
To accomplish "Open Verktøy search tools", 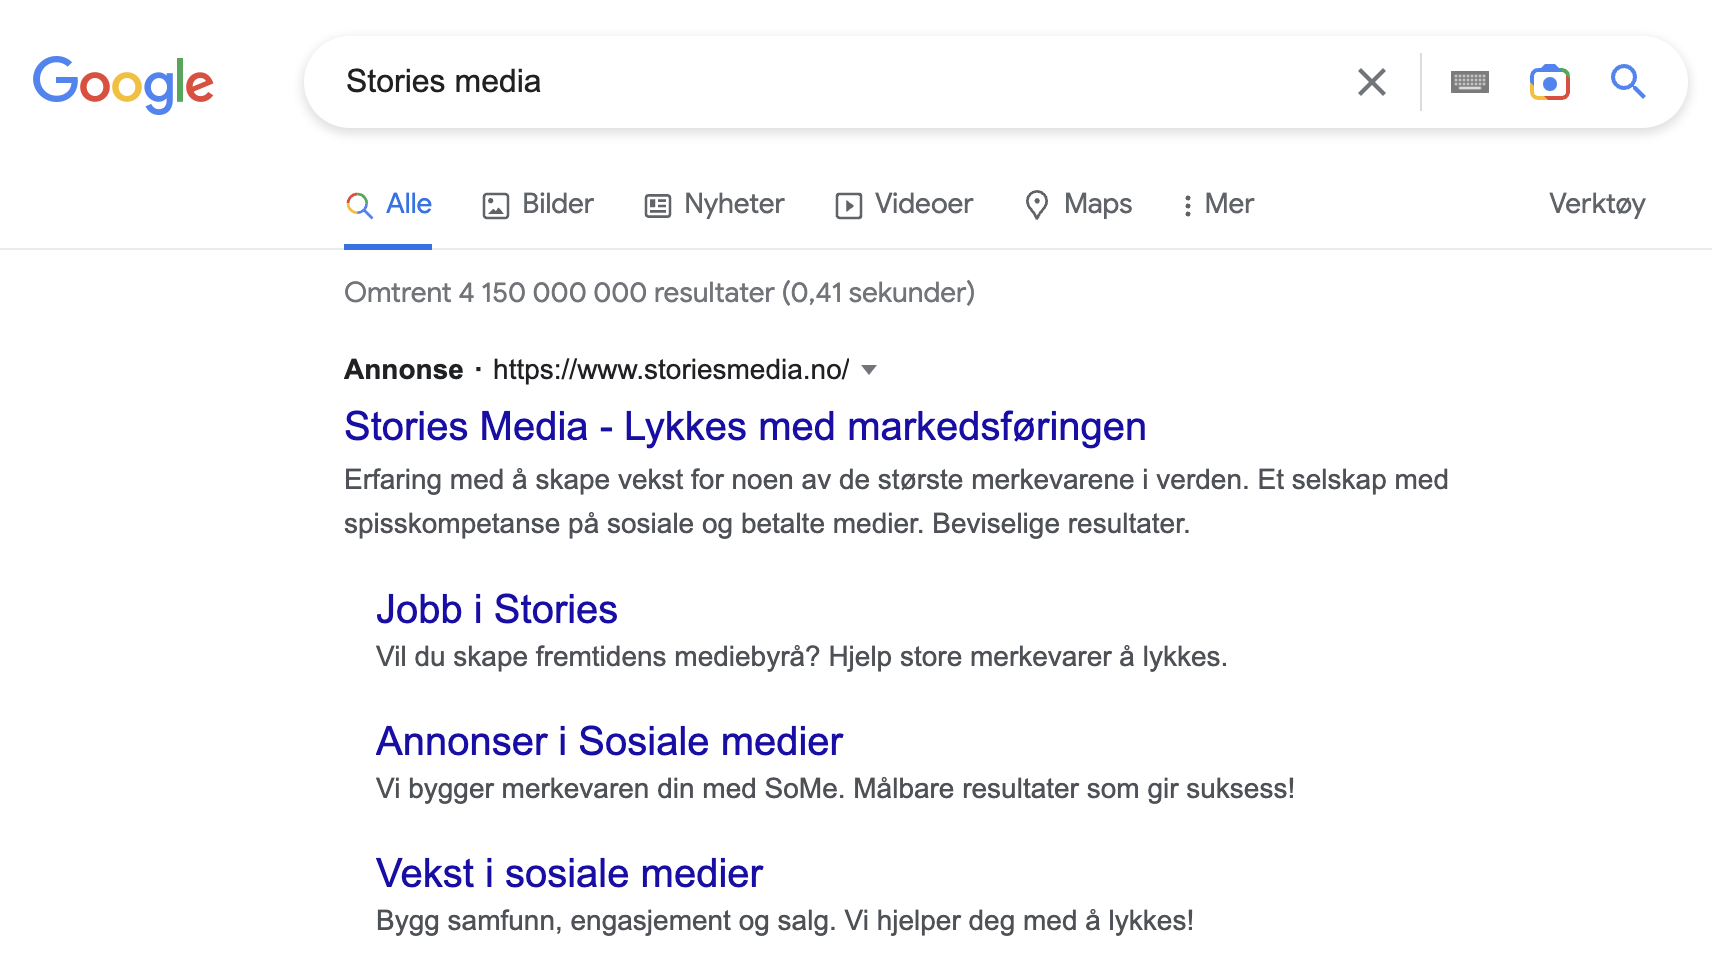I will (x=1597, y=204).
